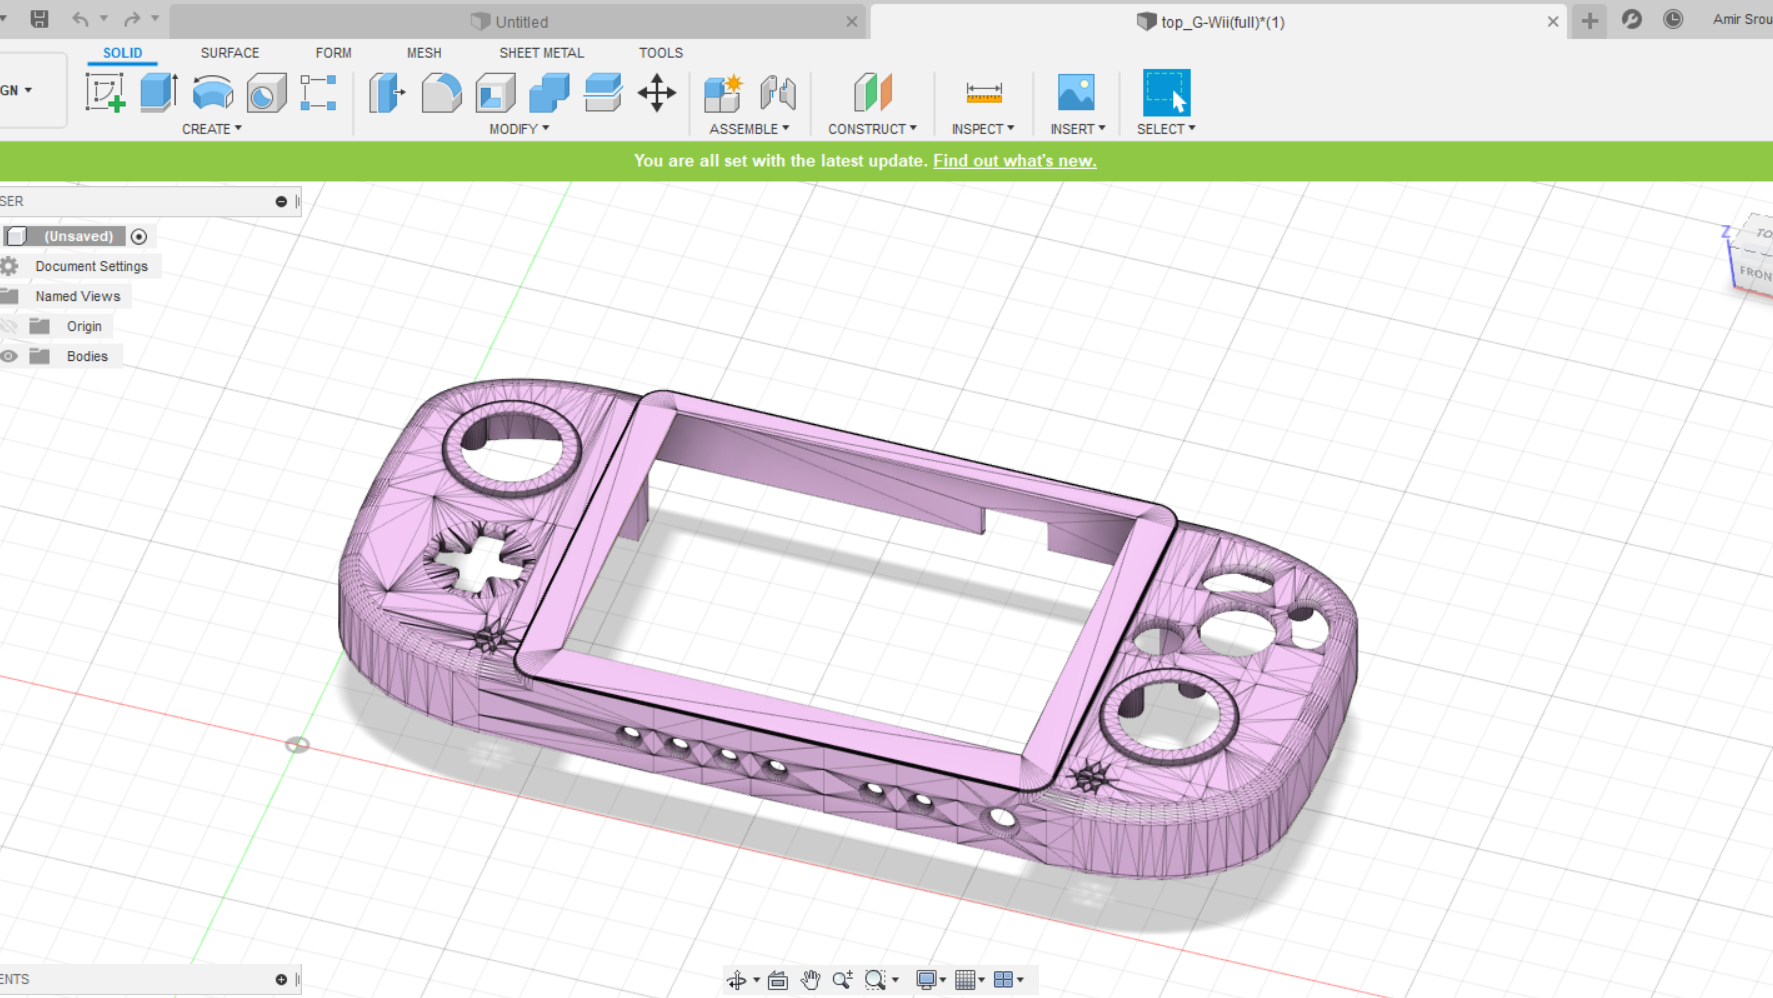Open the ASSEMBLE dropdown menu
This screenshot has height=998, width=1773.
[x=749, y=129]
